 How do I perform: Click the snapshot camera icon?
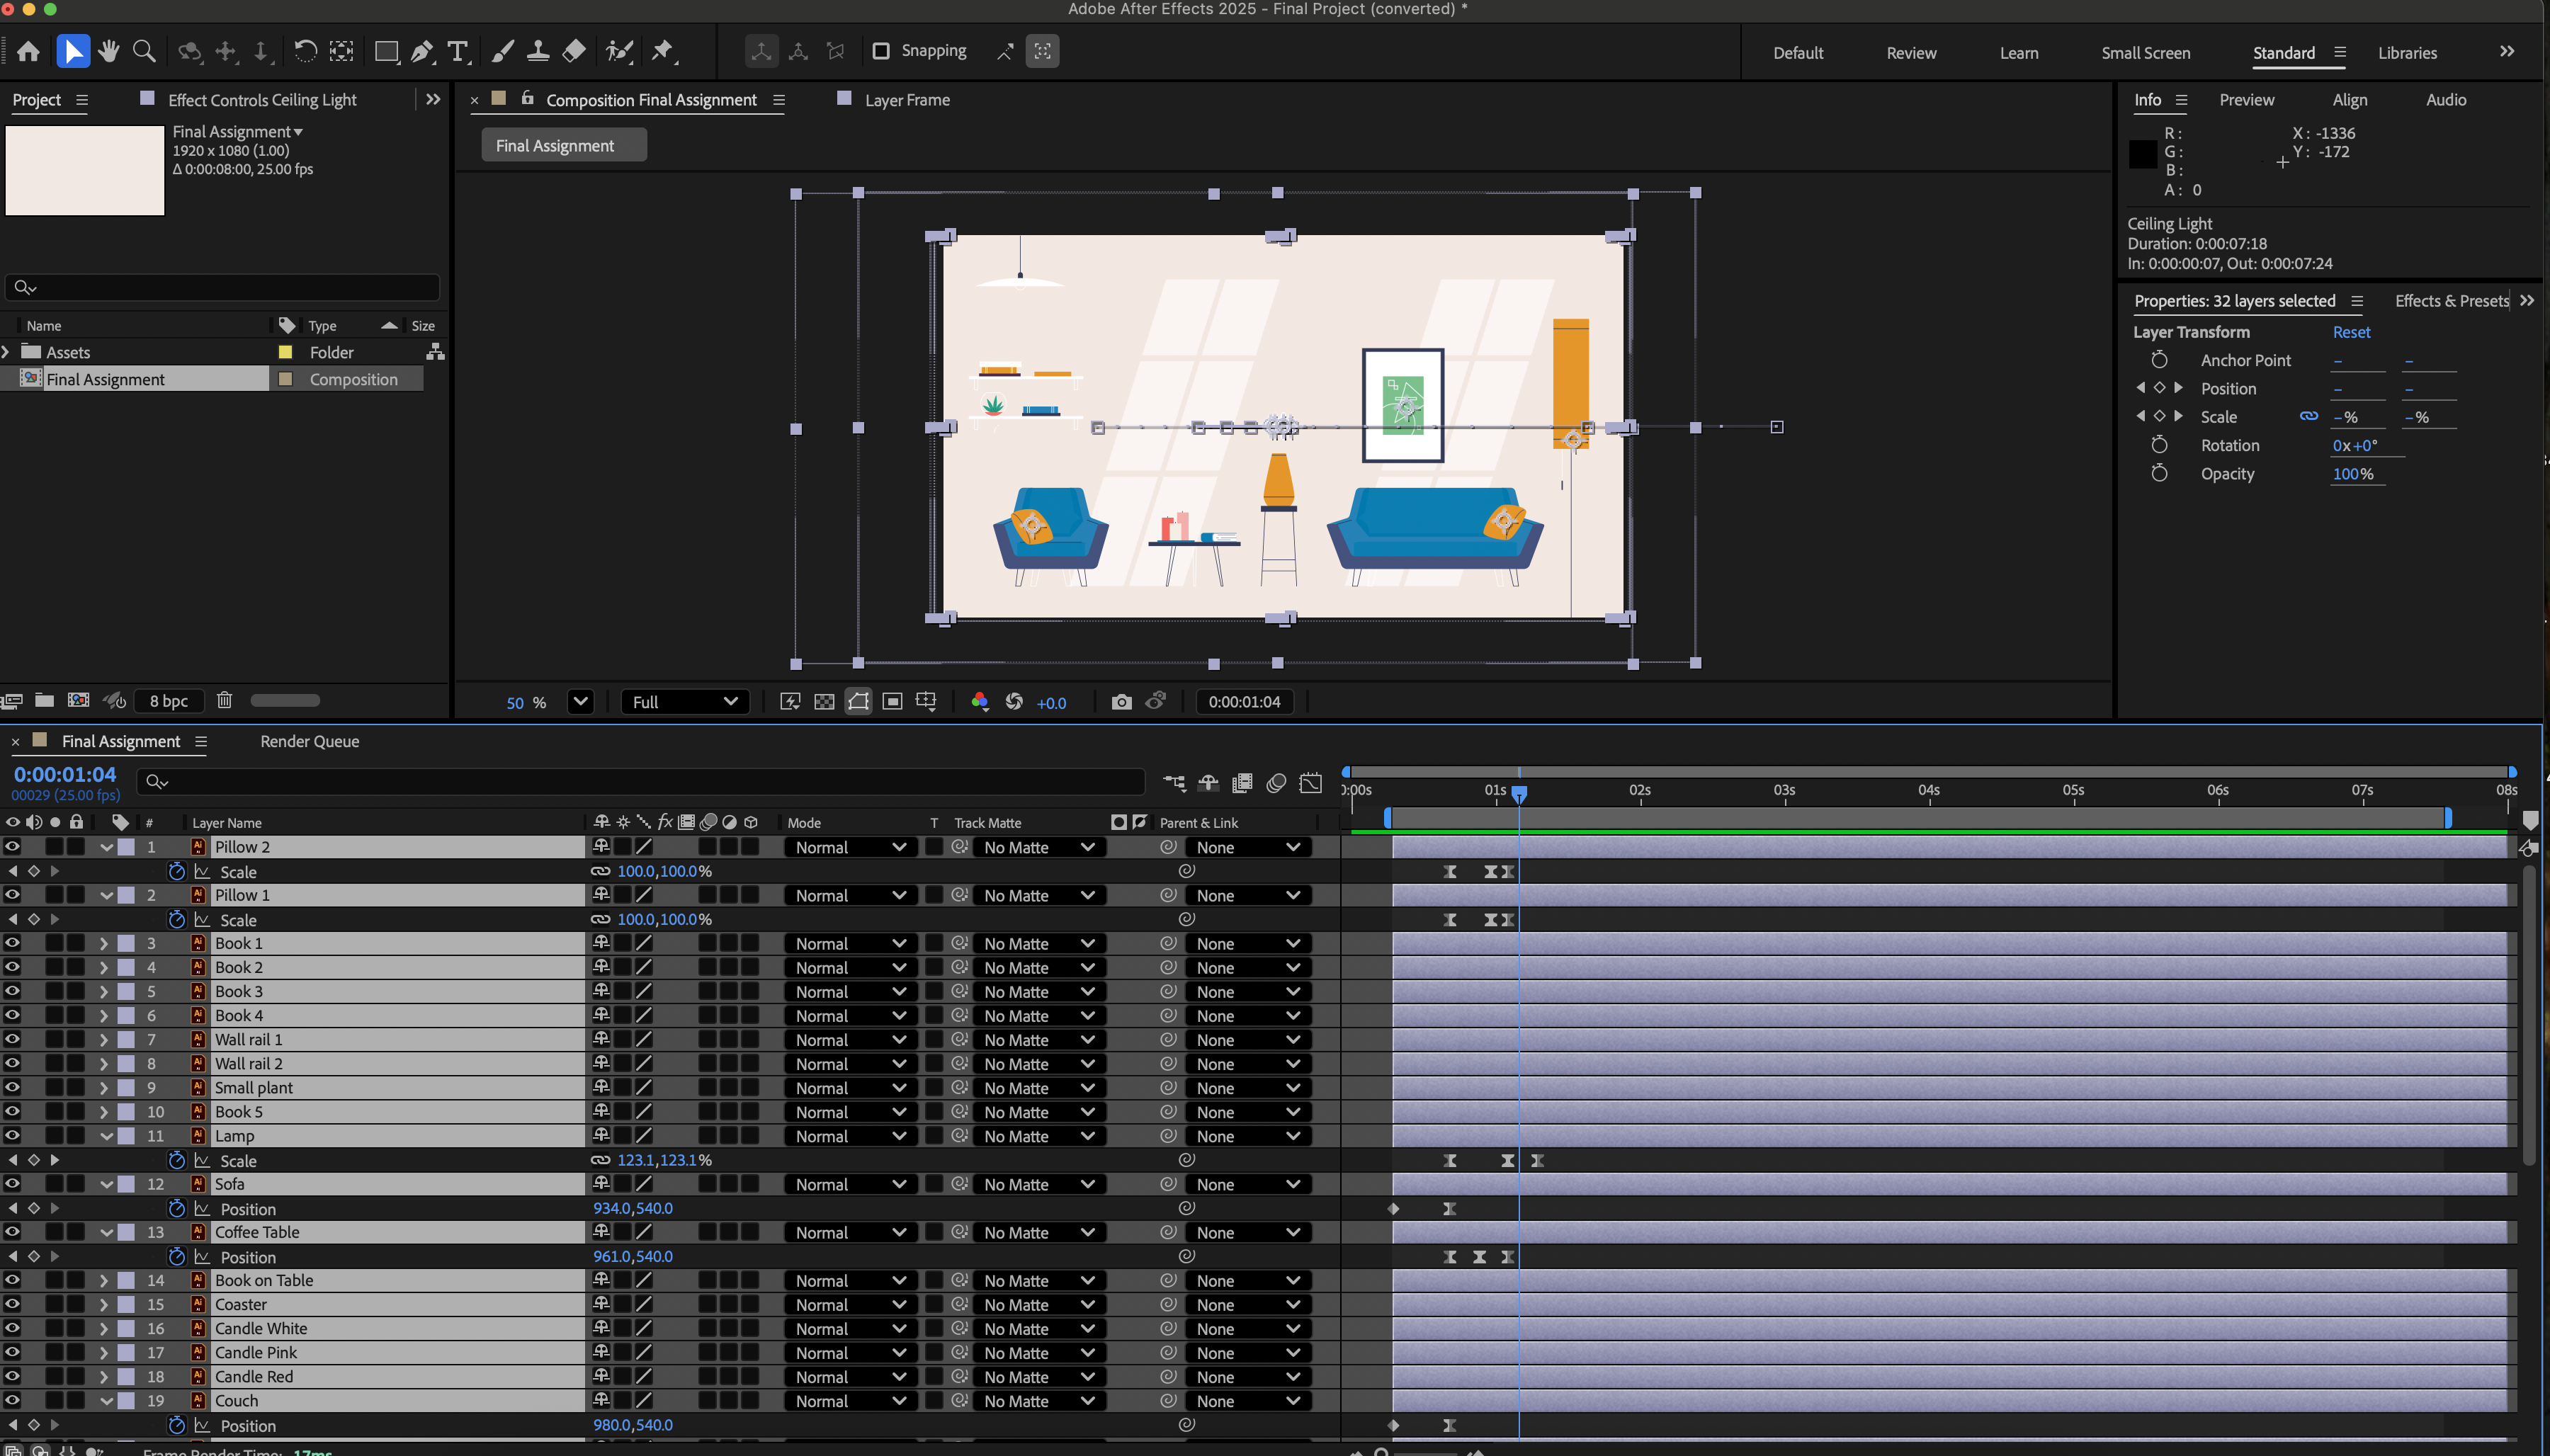click(1121, 702)
